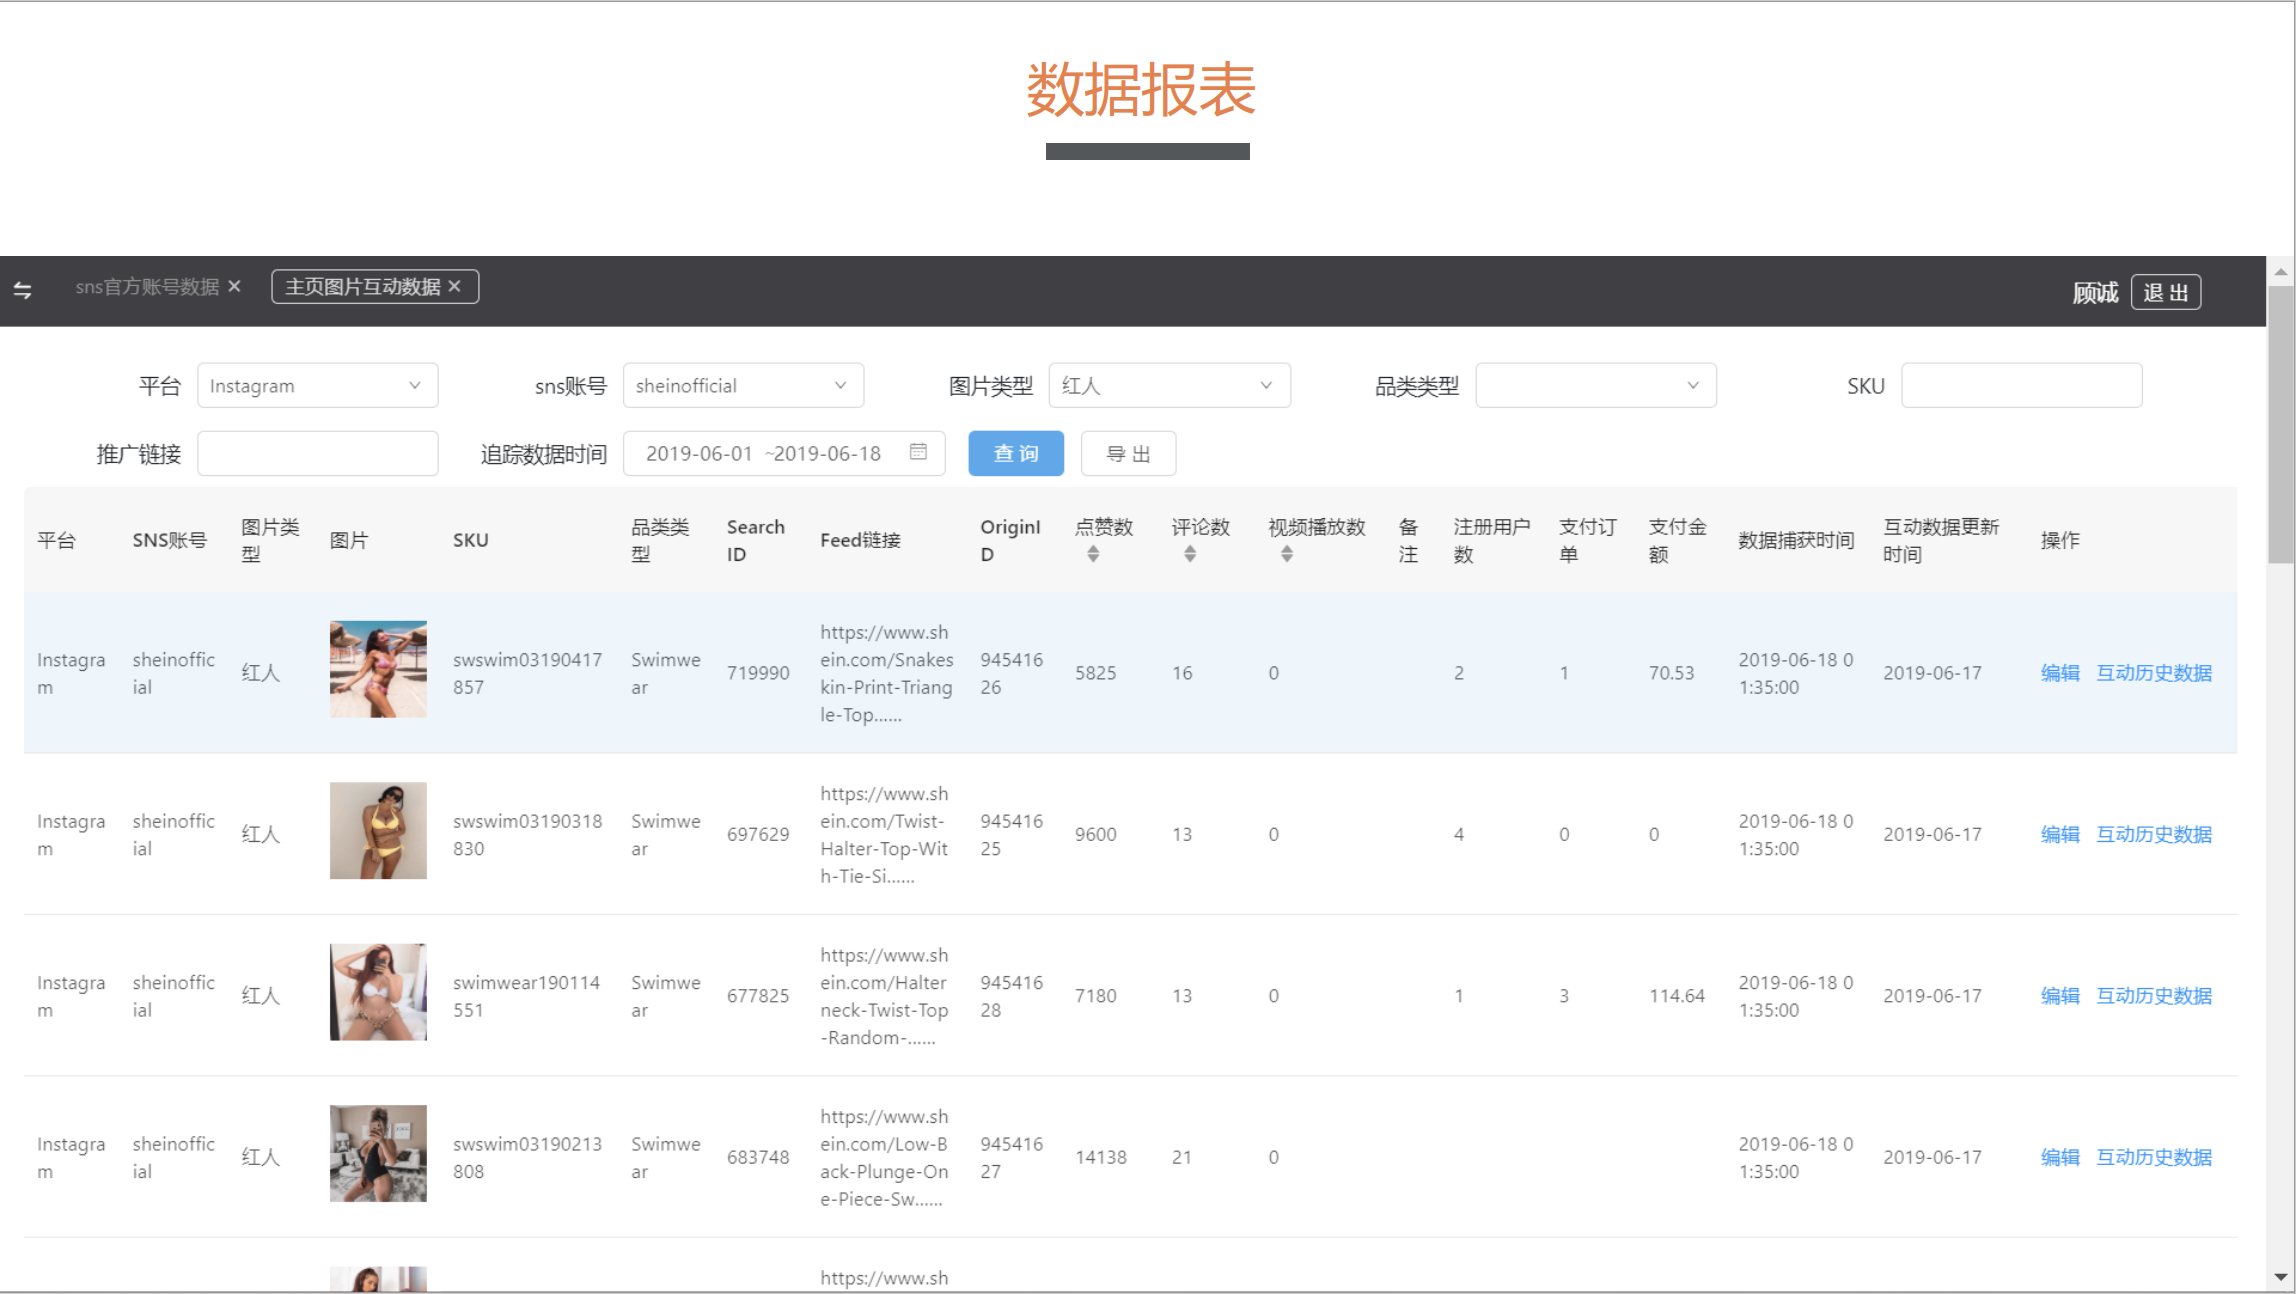Expand the 图片类型 红人 dropdown
This screenshot has height=1294, width=2296.
coord(1169,386)
